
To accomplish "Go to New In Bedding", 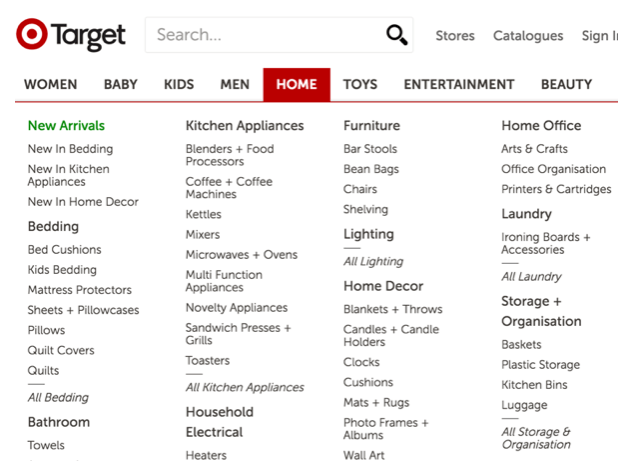I will pyautogui.click(x=70, y=149).
